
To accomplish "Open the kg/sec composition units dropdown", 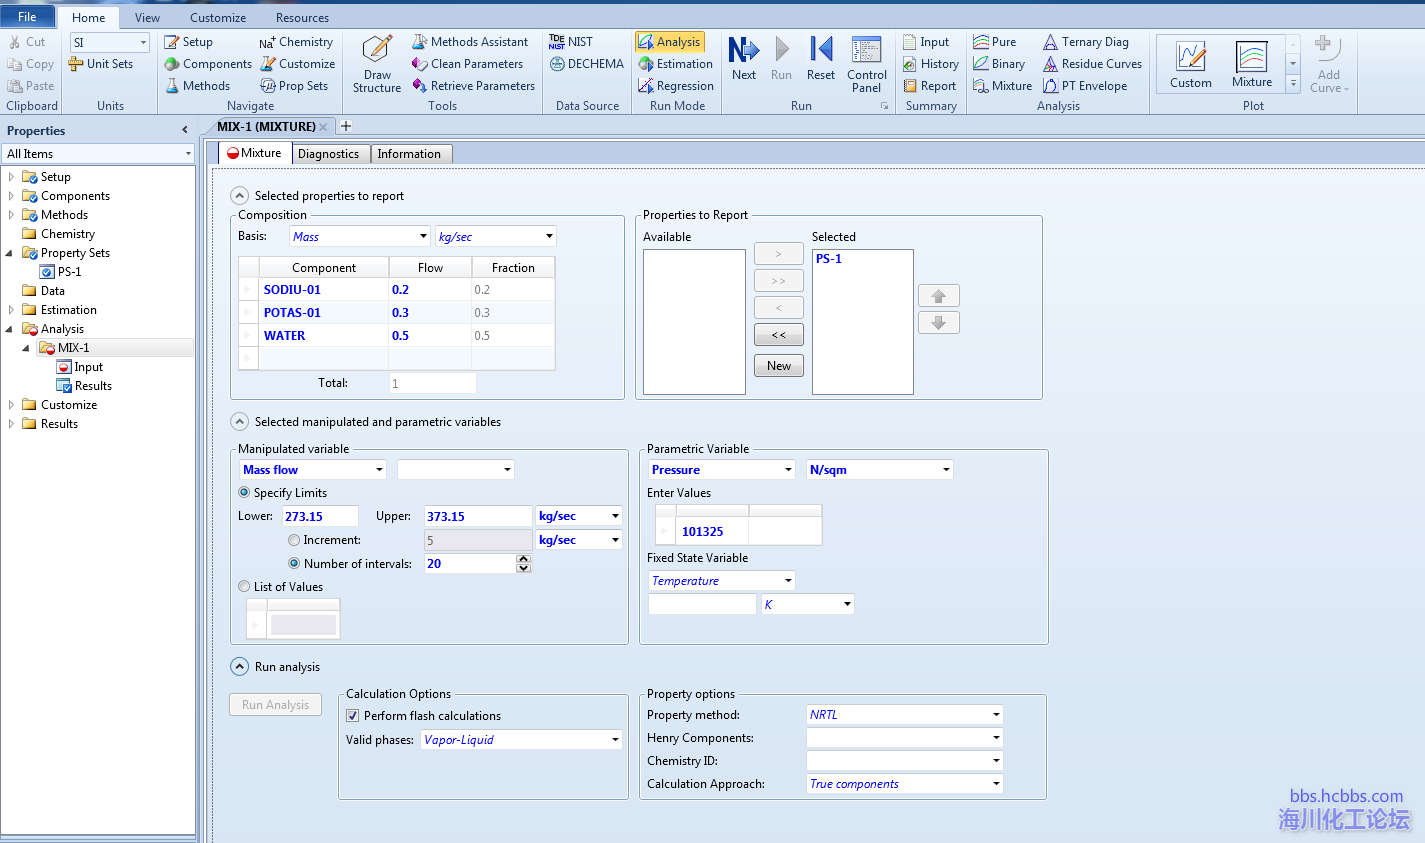I will pyautogui.click(x=496, y=237).
